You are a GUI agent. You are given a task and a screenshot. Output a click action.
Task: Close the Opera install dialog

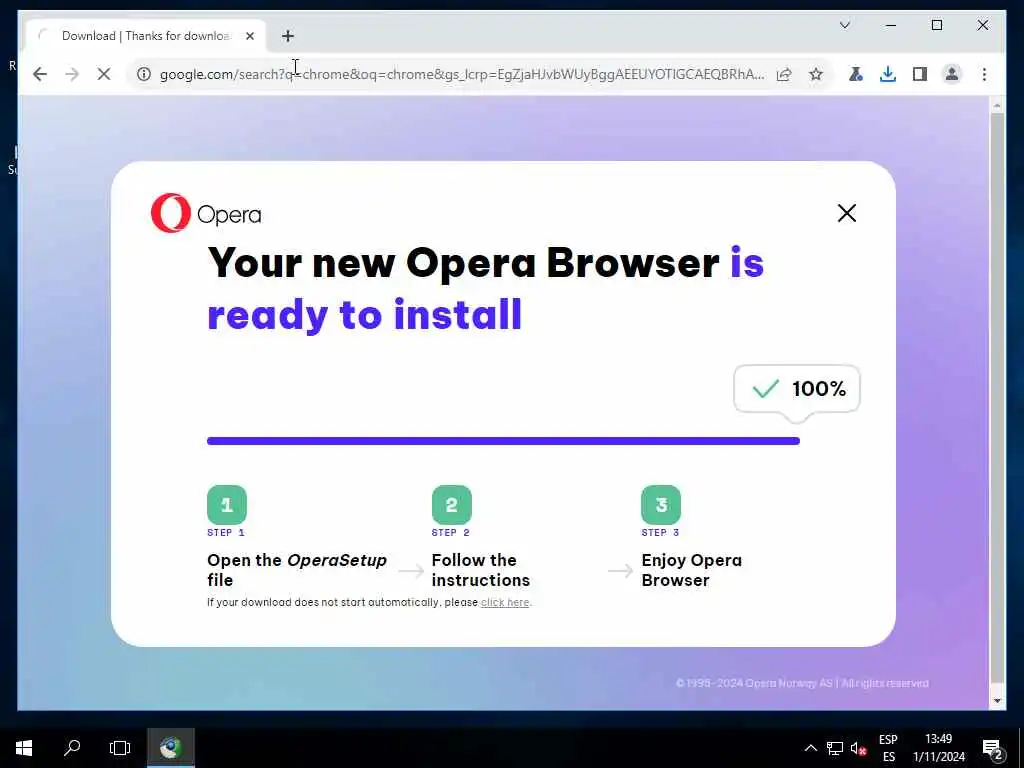(846, 213)
